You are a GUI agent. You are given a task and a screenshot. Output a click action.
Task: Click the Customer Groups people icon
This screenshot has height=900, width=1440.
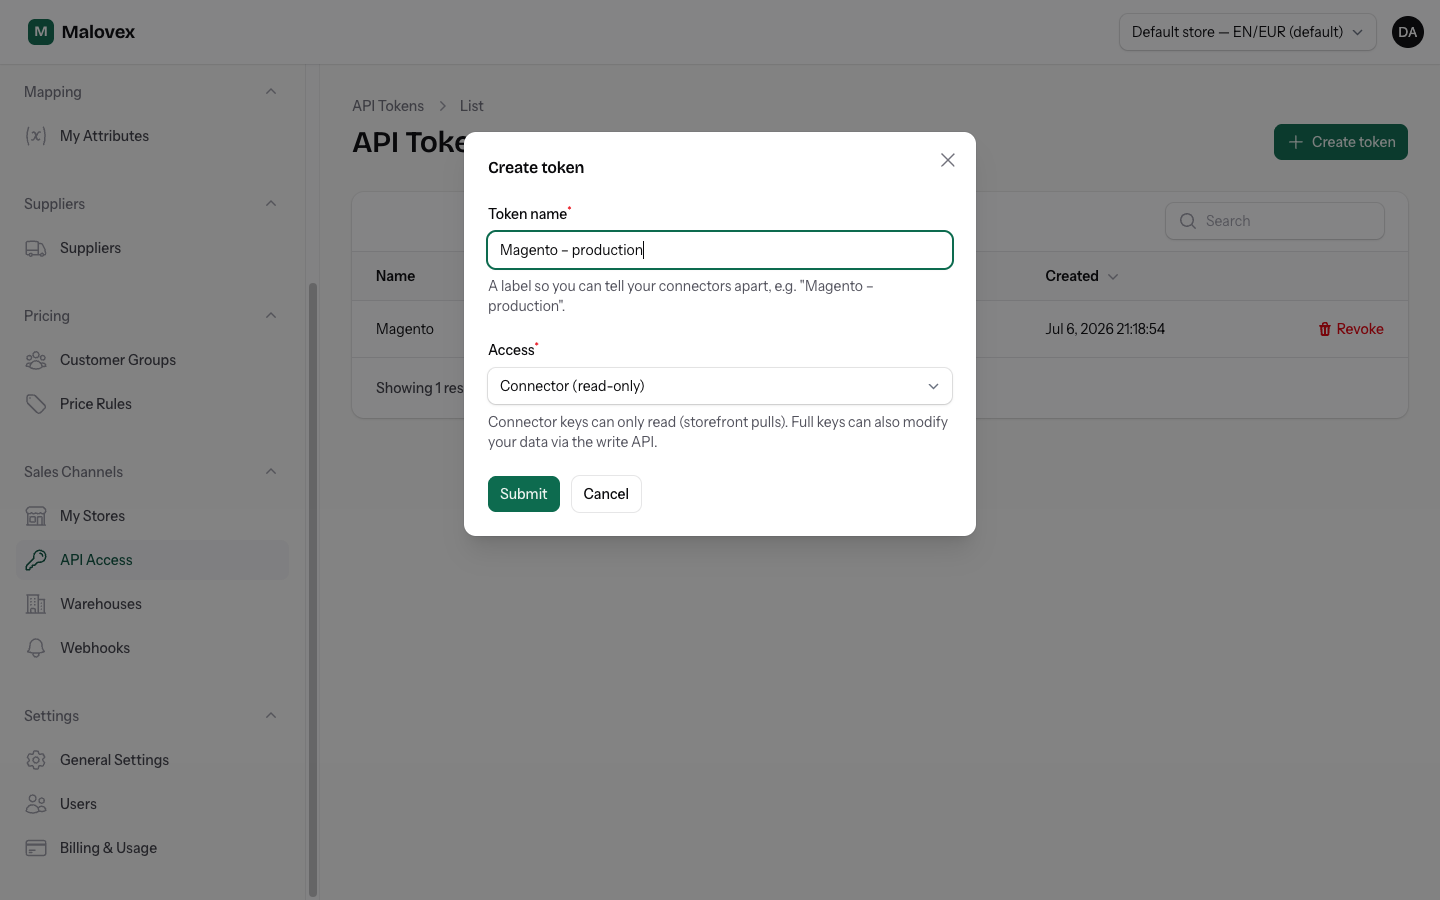36,360
